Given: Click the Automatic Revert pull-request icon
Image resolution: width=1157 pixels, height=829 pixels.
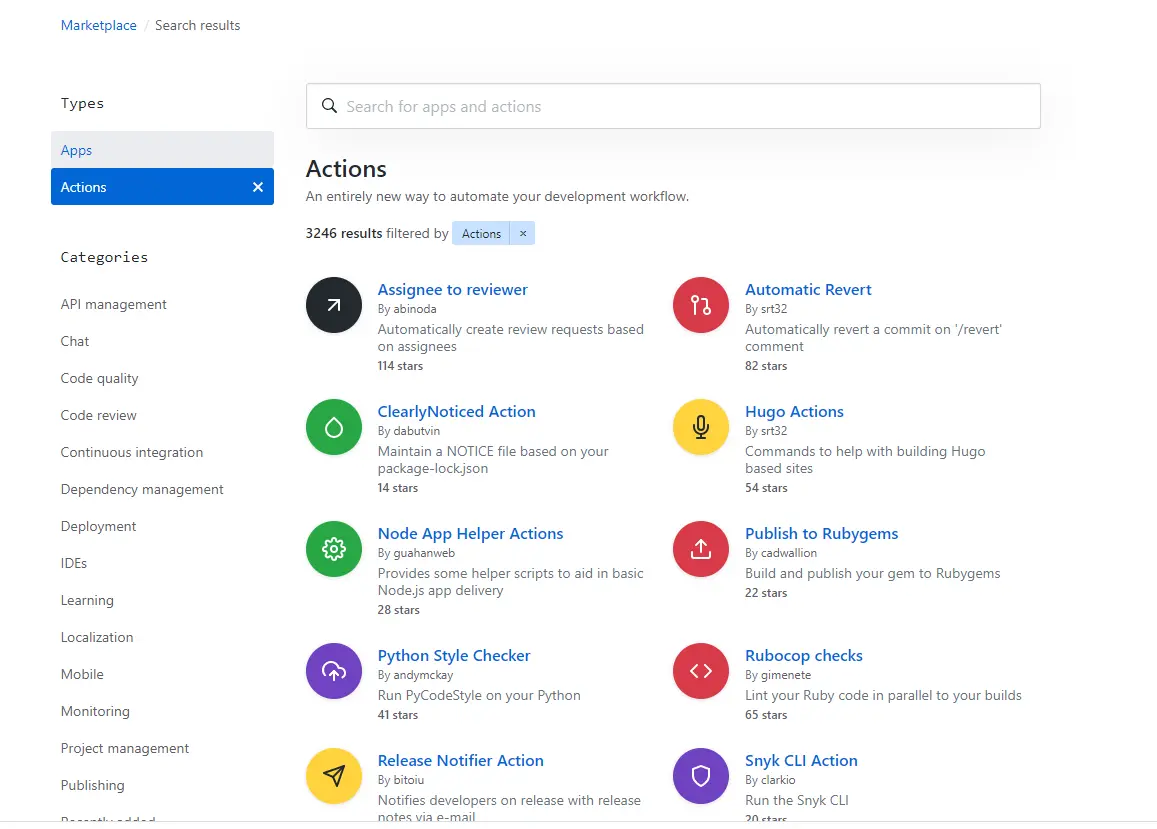Looking at the screenshot, I should coord(700,305).
